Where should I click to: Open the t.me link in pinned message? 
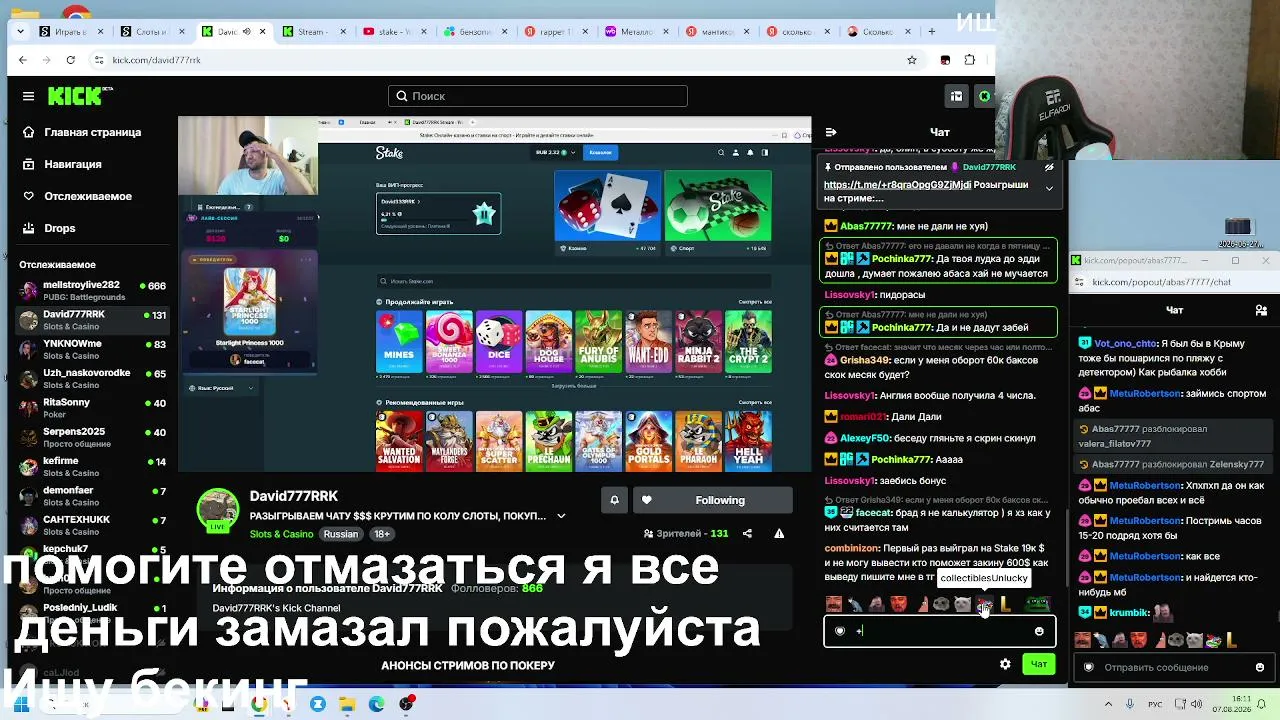point(897,185)
